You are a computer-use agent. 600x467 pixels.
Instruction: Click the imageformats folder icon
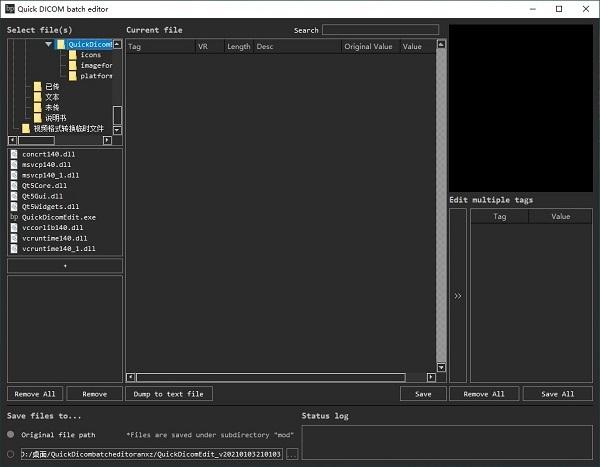73,66
